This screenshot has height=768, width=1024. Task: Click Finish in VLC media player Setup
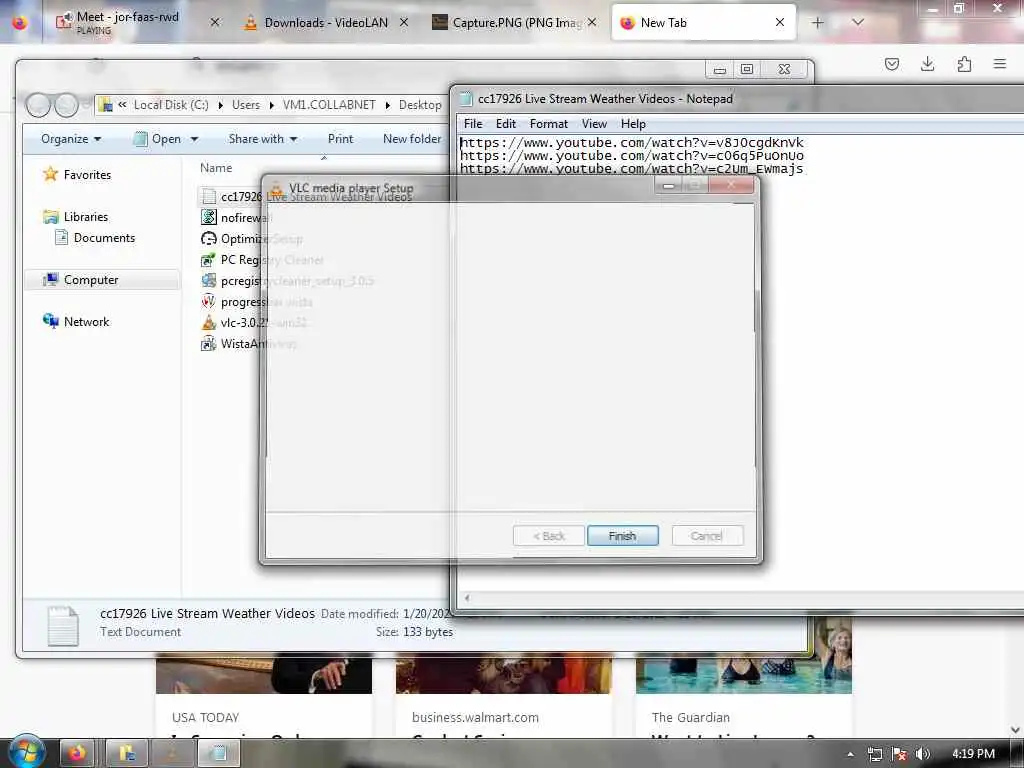[x=622, y=536]
